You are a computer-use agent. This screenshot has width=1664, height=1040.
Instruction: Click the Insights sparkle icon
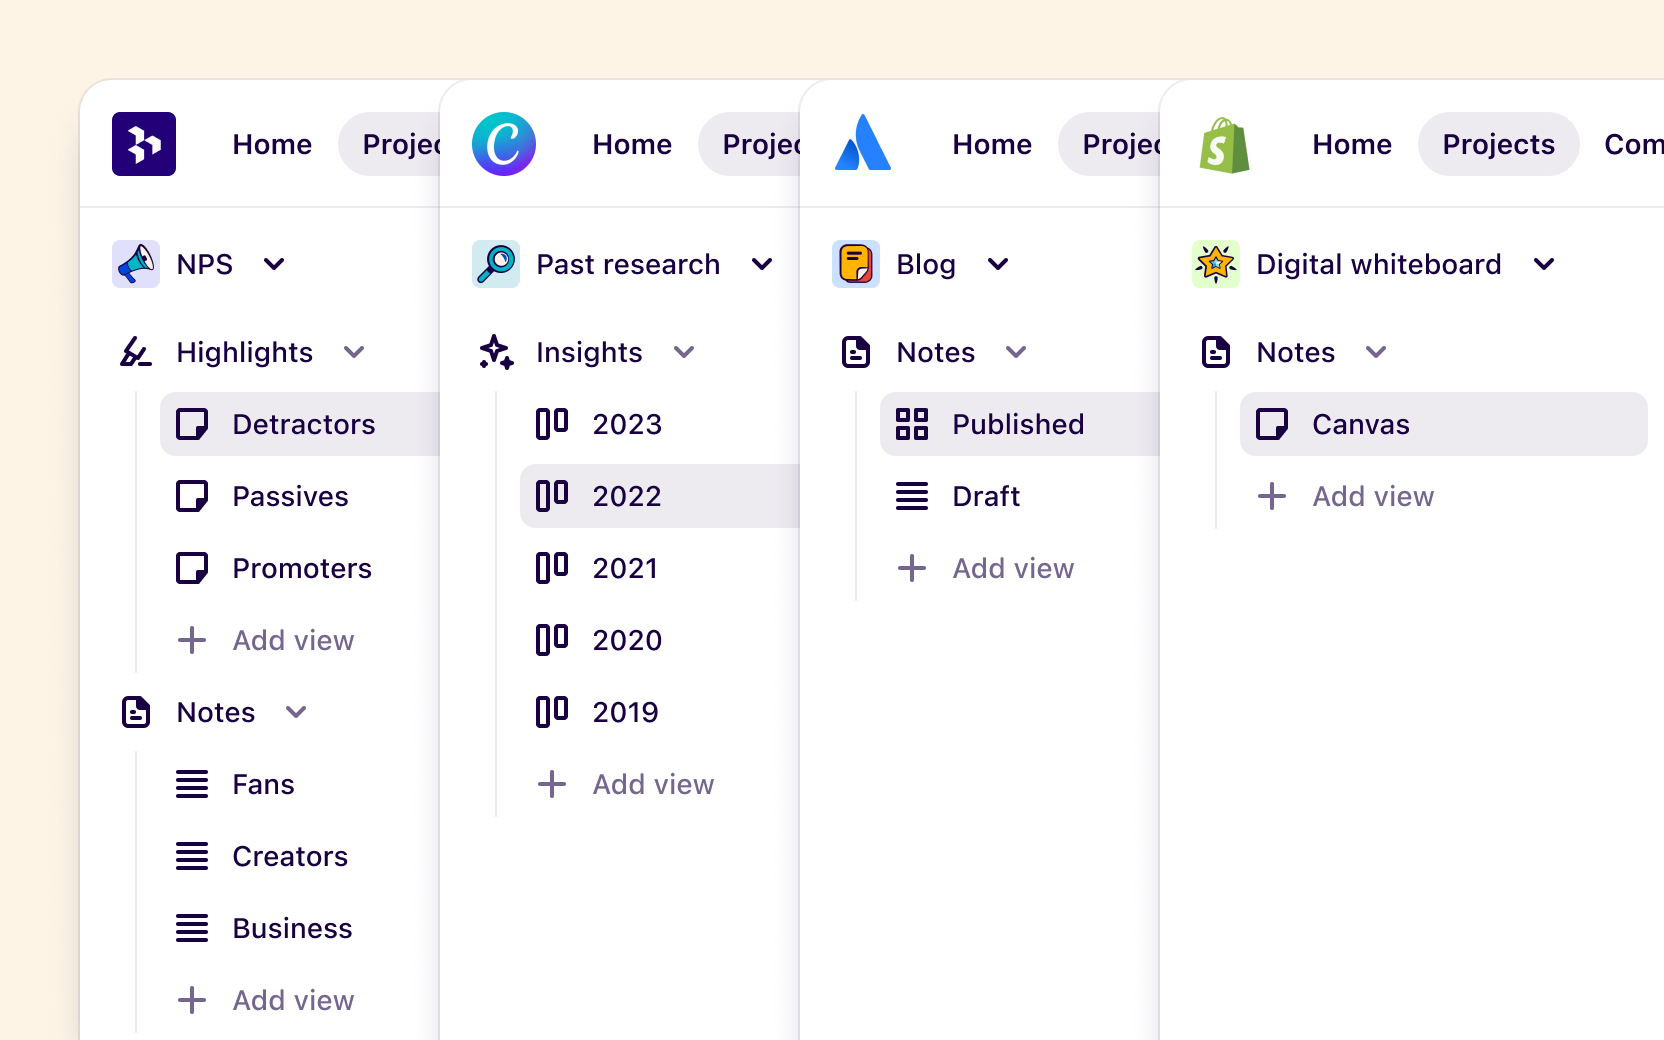496,352
